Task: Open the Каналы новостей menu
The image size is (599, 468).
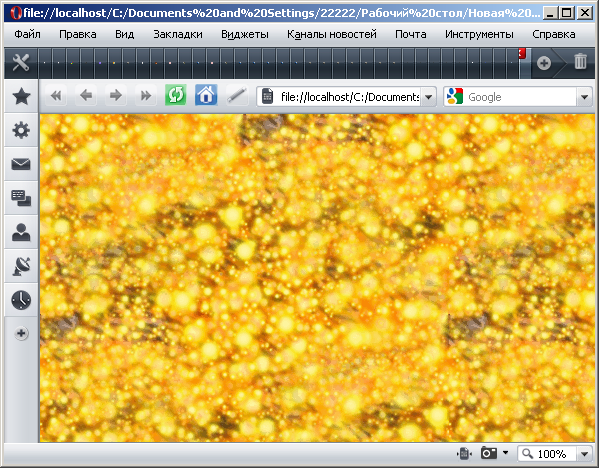Action: pos(332,34)
